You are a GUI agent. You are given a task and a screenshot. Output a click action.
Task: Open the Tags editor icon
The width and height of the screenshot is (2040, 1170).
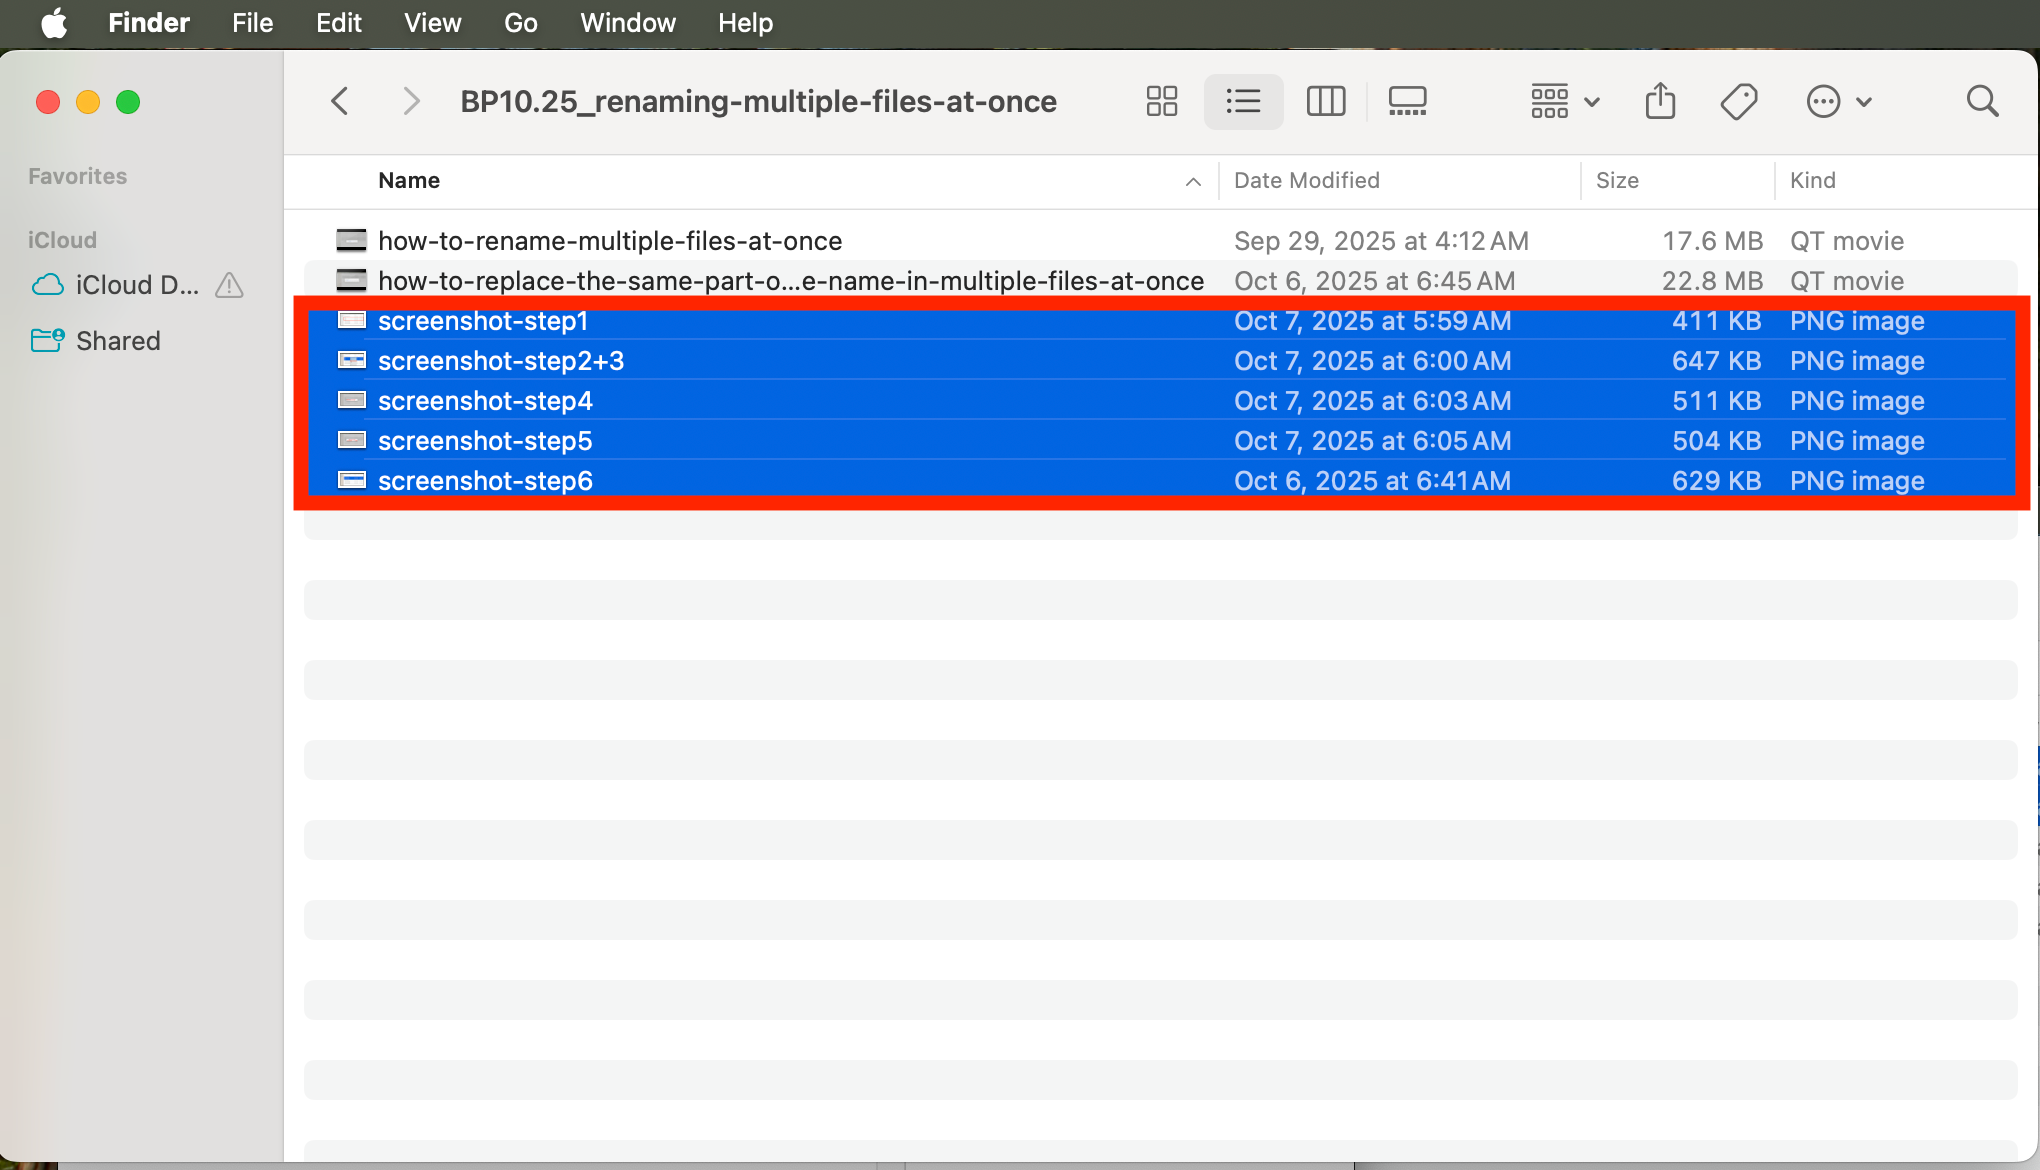coord(1739,101)
